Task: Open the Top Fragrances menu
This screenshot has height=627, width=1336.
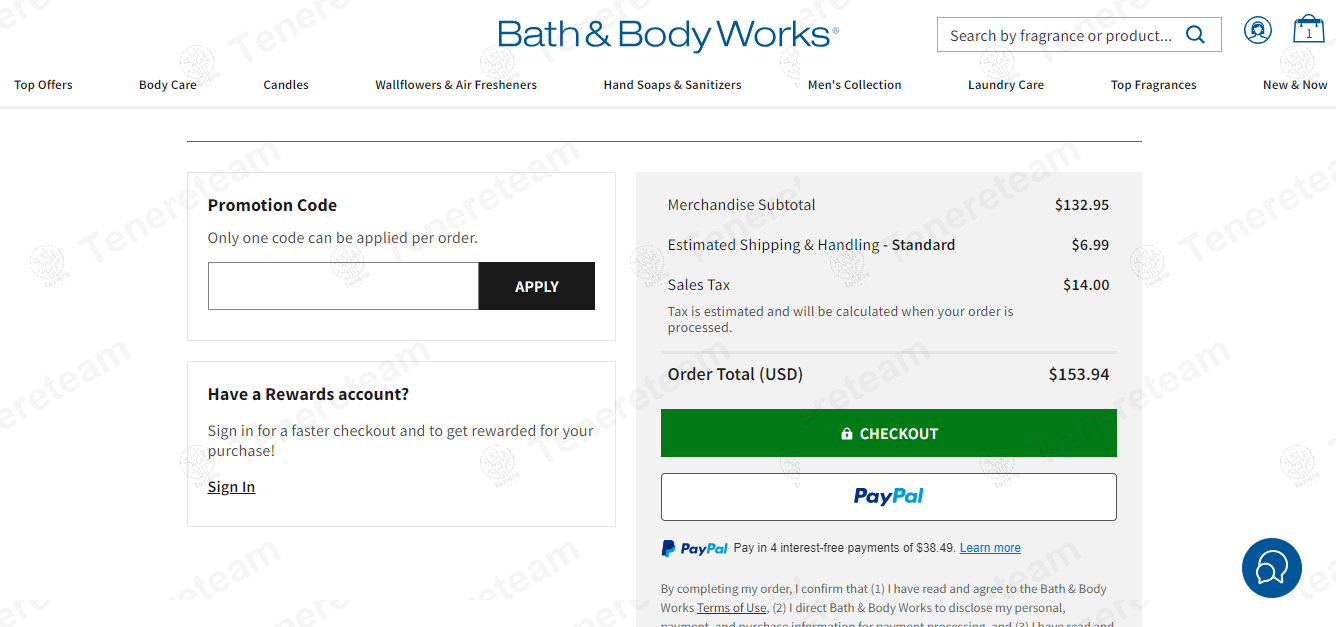Action: click(1153, 85)
